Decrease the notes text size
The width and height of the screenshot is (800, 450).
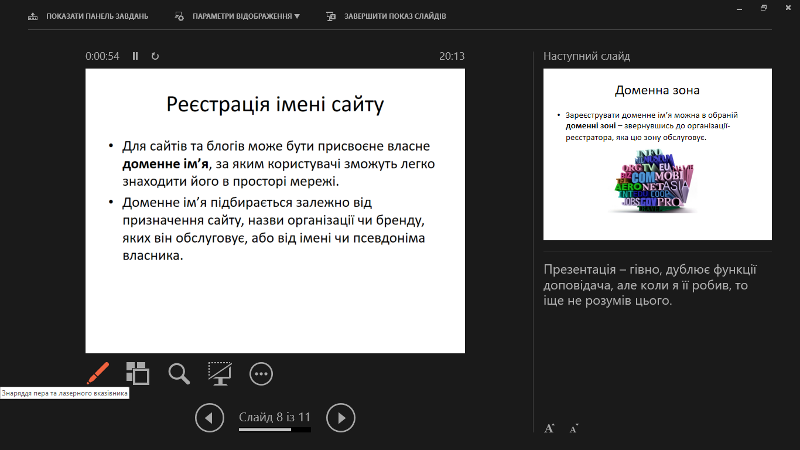click(573, 429)
